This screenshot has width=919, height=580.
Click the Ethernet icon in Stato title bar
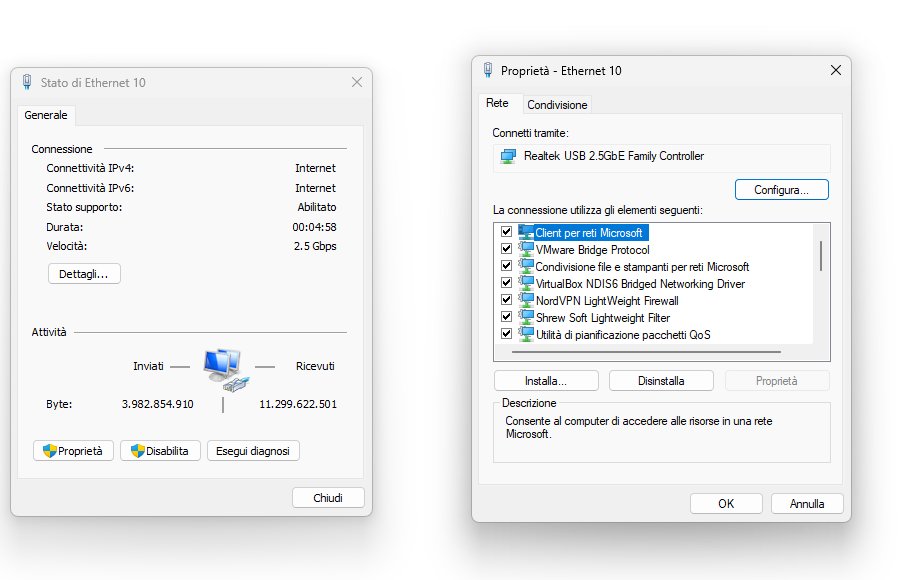click(27, 82)
